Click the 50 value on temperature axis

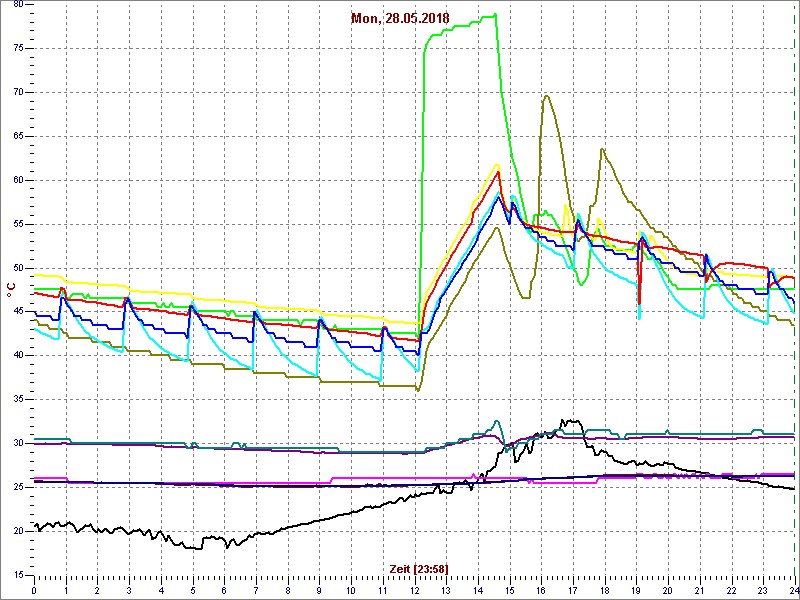tap(17, 268)
